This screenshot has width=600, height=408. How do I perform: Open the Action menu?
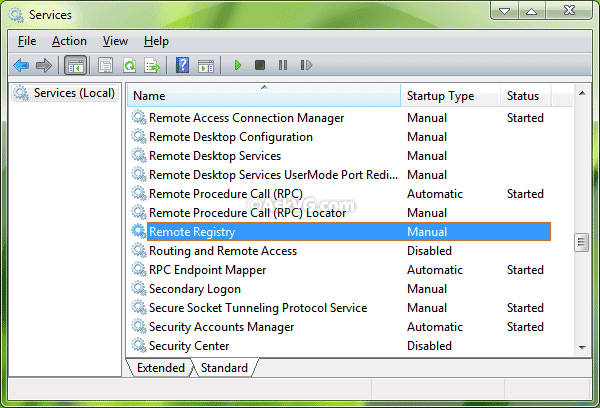click(x=69, y=41)
